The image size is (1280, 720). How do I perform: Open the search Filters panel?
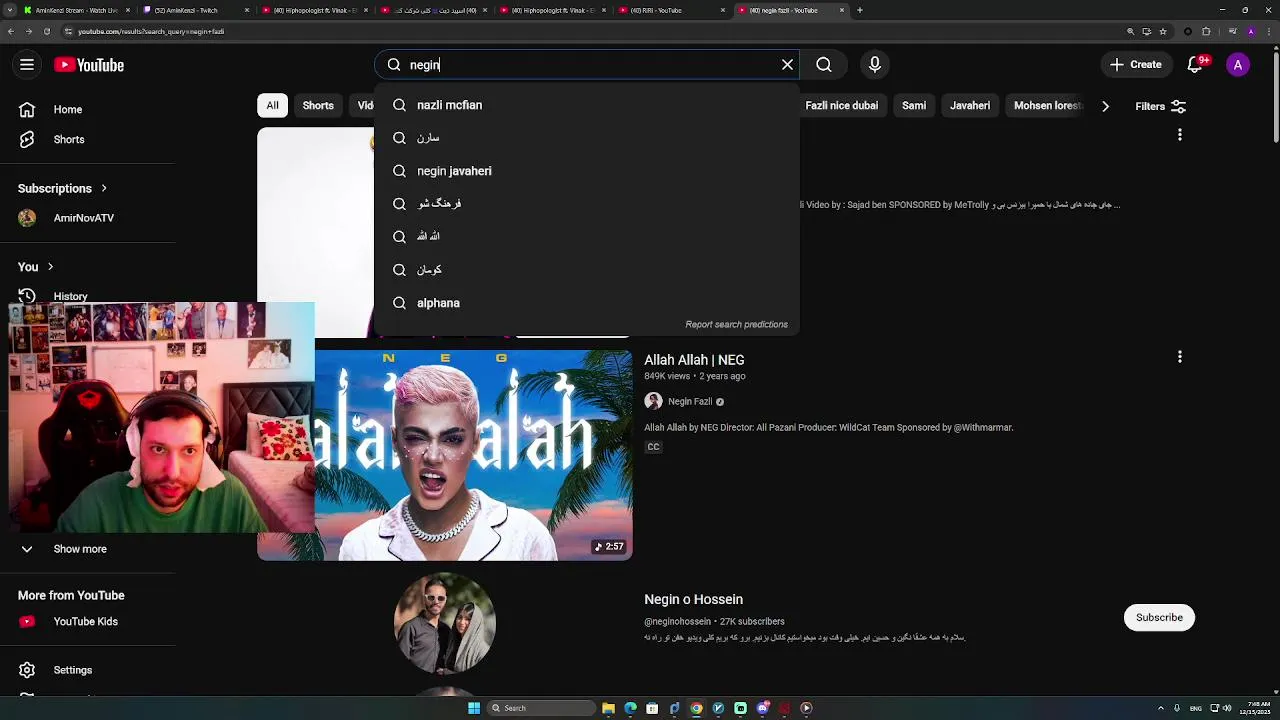1160,106
